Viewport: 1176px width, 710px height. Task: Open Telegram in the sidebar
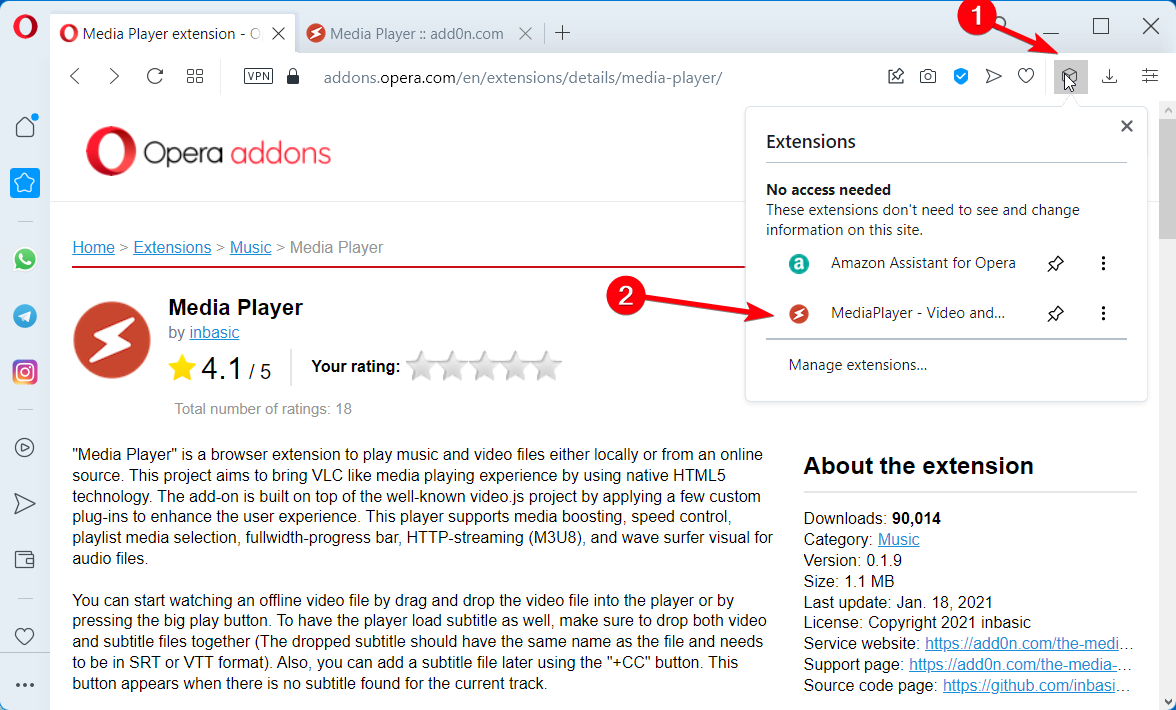coord(25,316)
